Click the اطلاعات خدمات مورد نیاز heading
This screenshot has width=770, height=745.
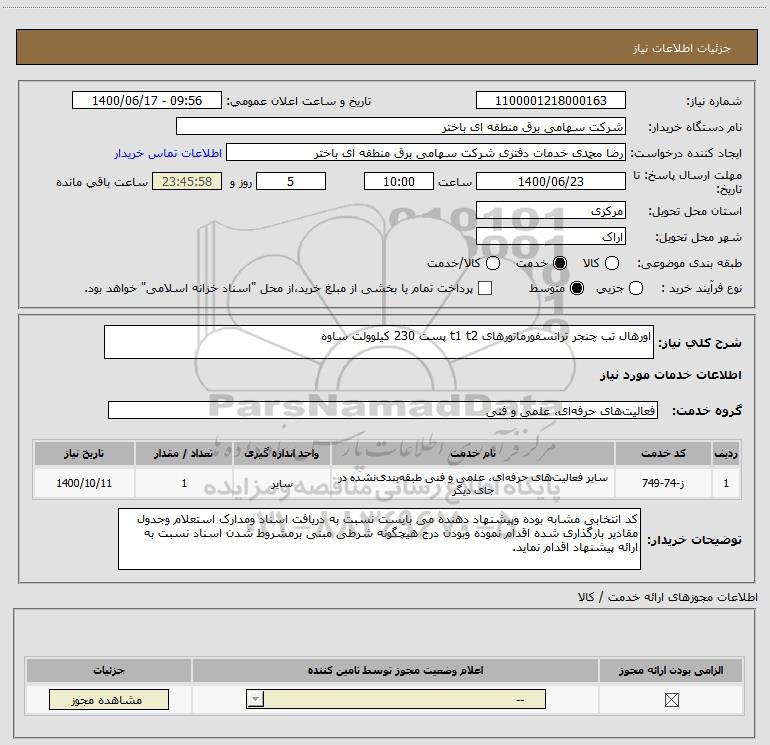pos(670,375)
